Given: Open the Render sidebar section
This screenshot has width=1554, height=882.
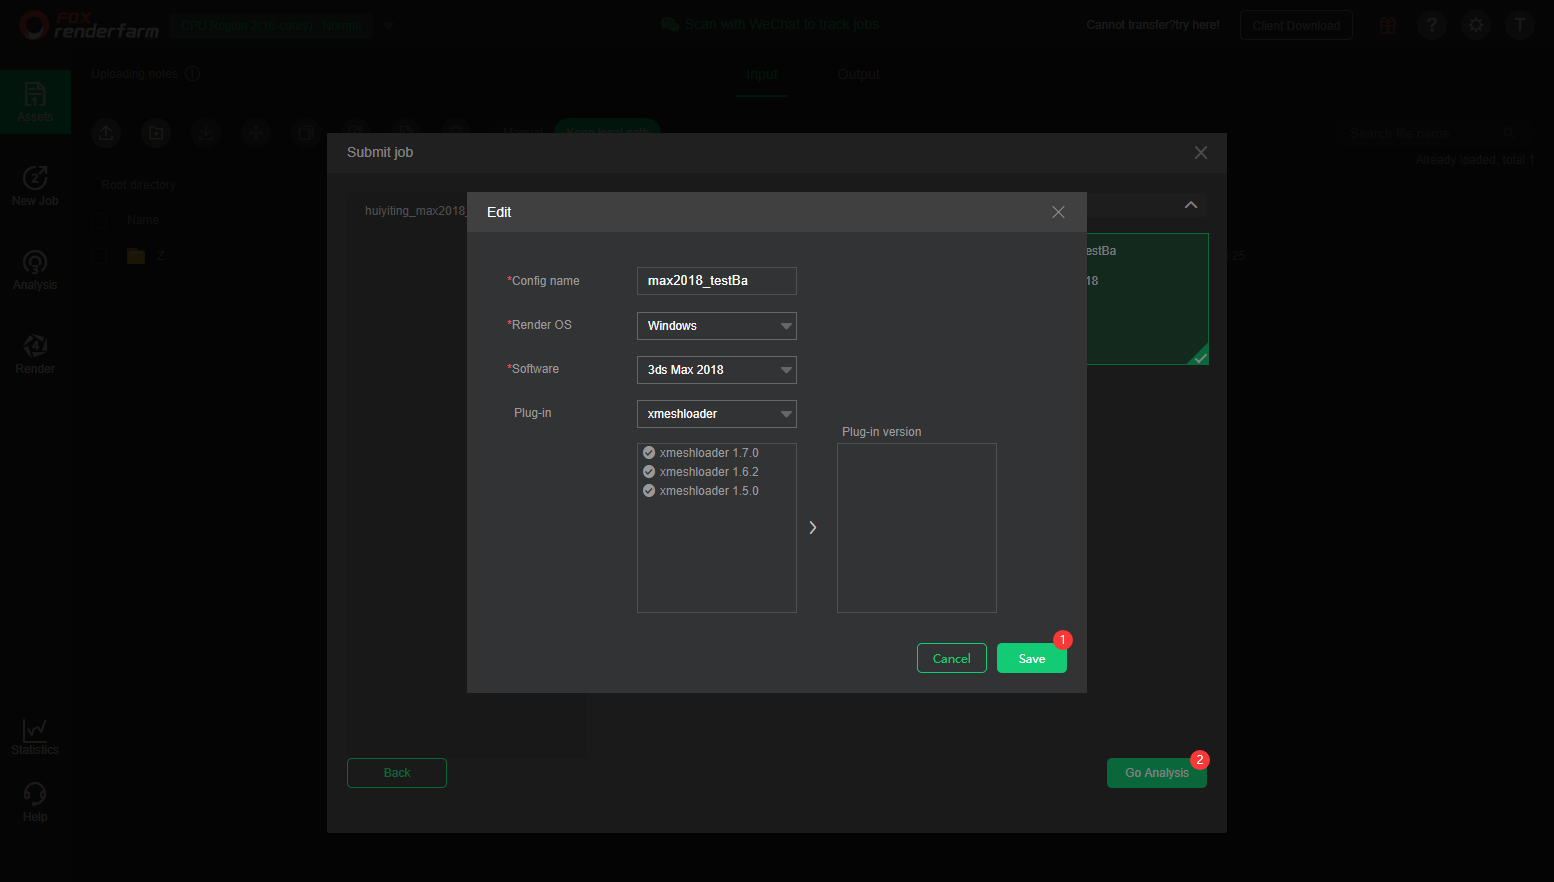Looking at the screenshot, I should click(35, 354).
